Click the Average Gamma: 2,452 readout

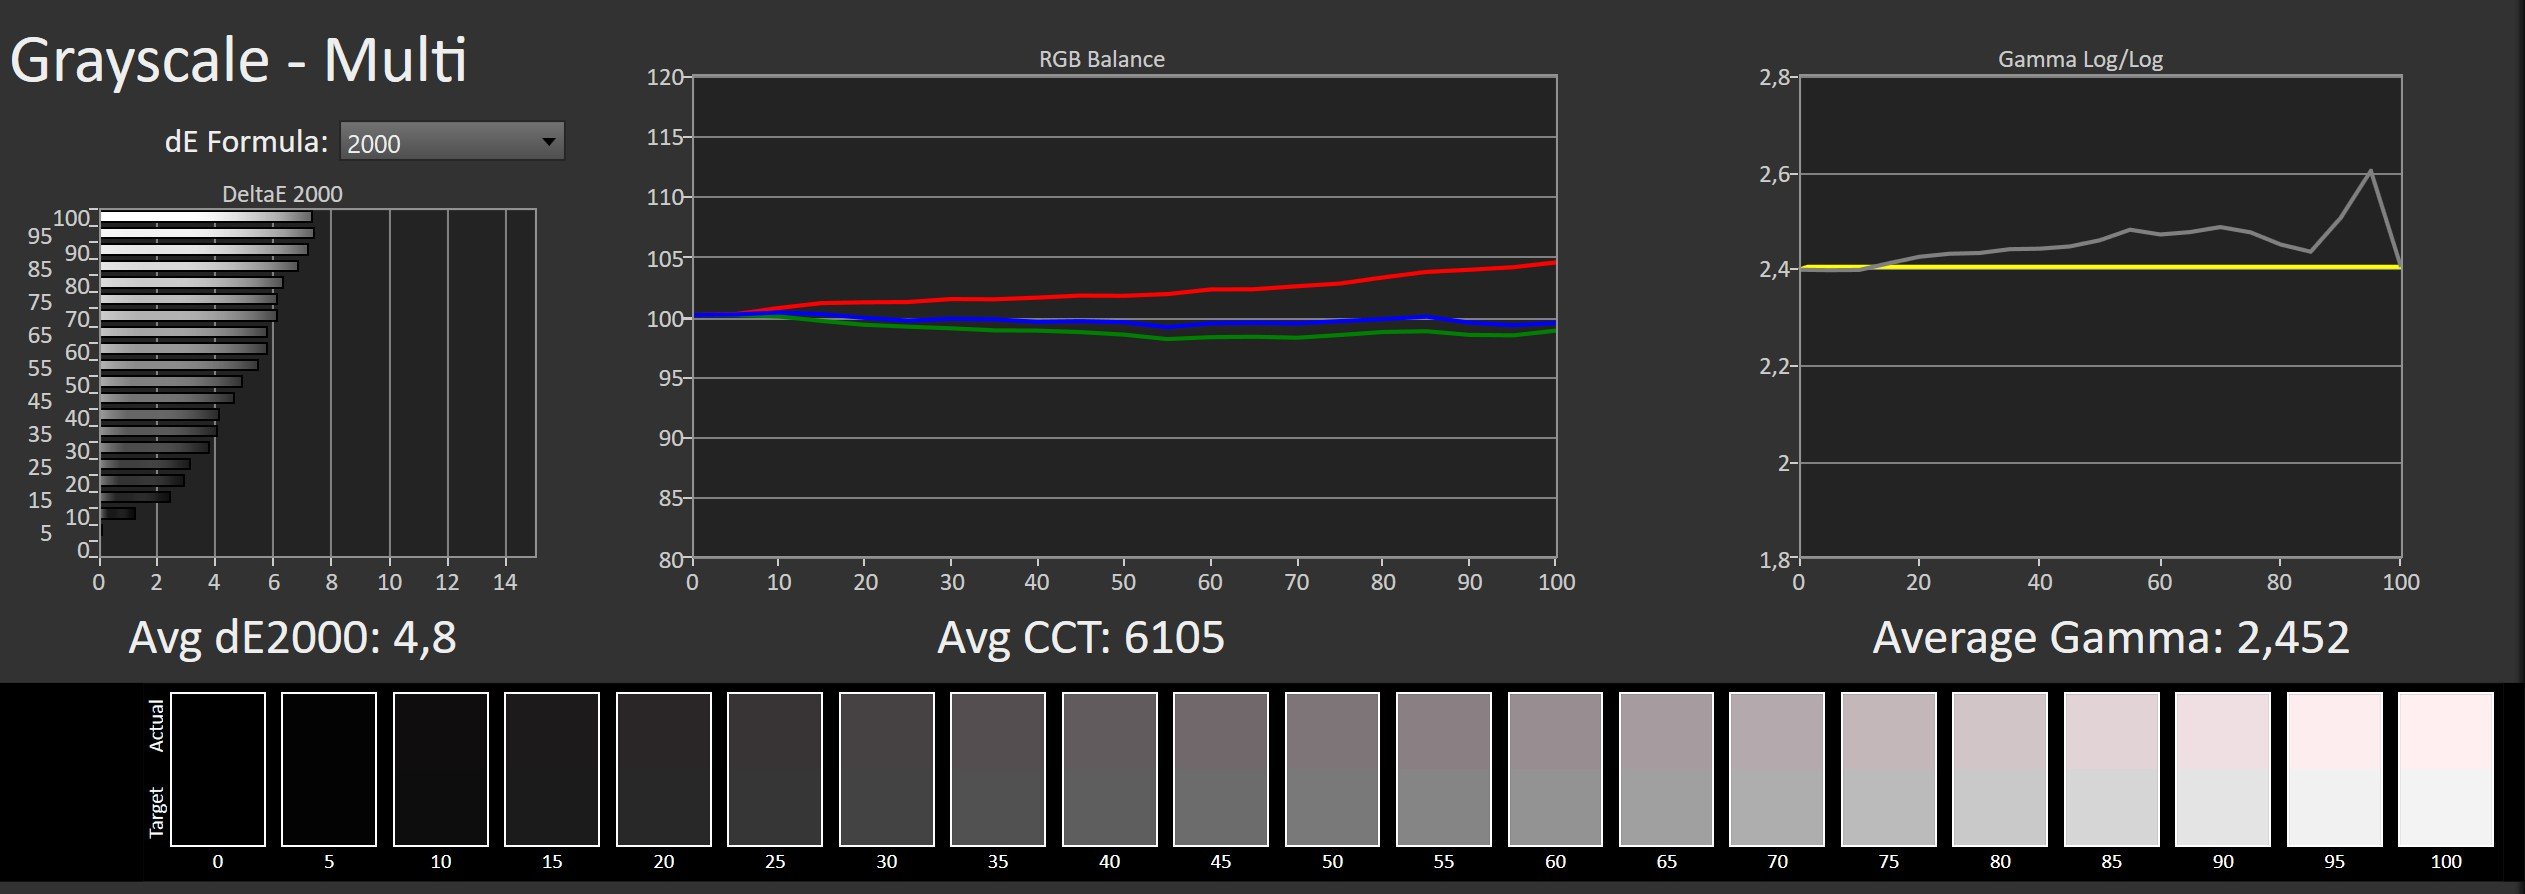tap(2111, 637)
